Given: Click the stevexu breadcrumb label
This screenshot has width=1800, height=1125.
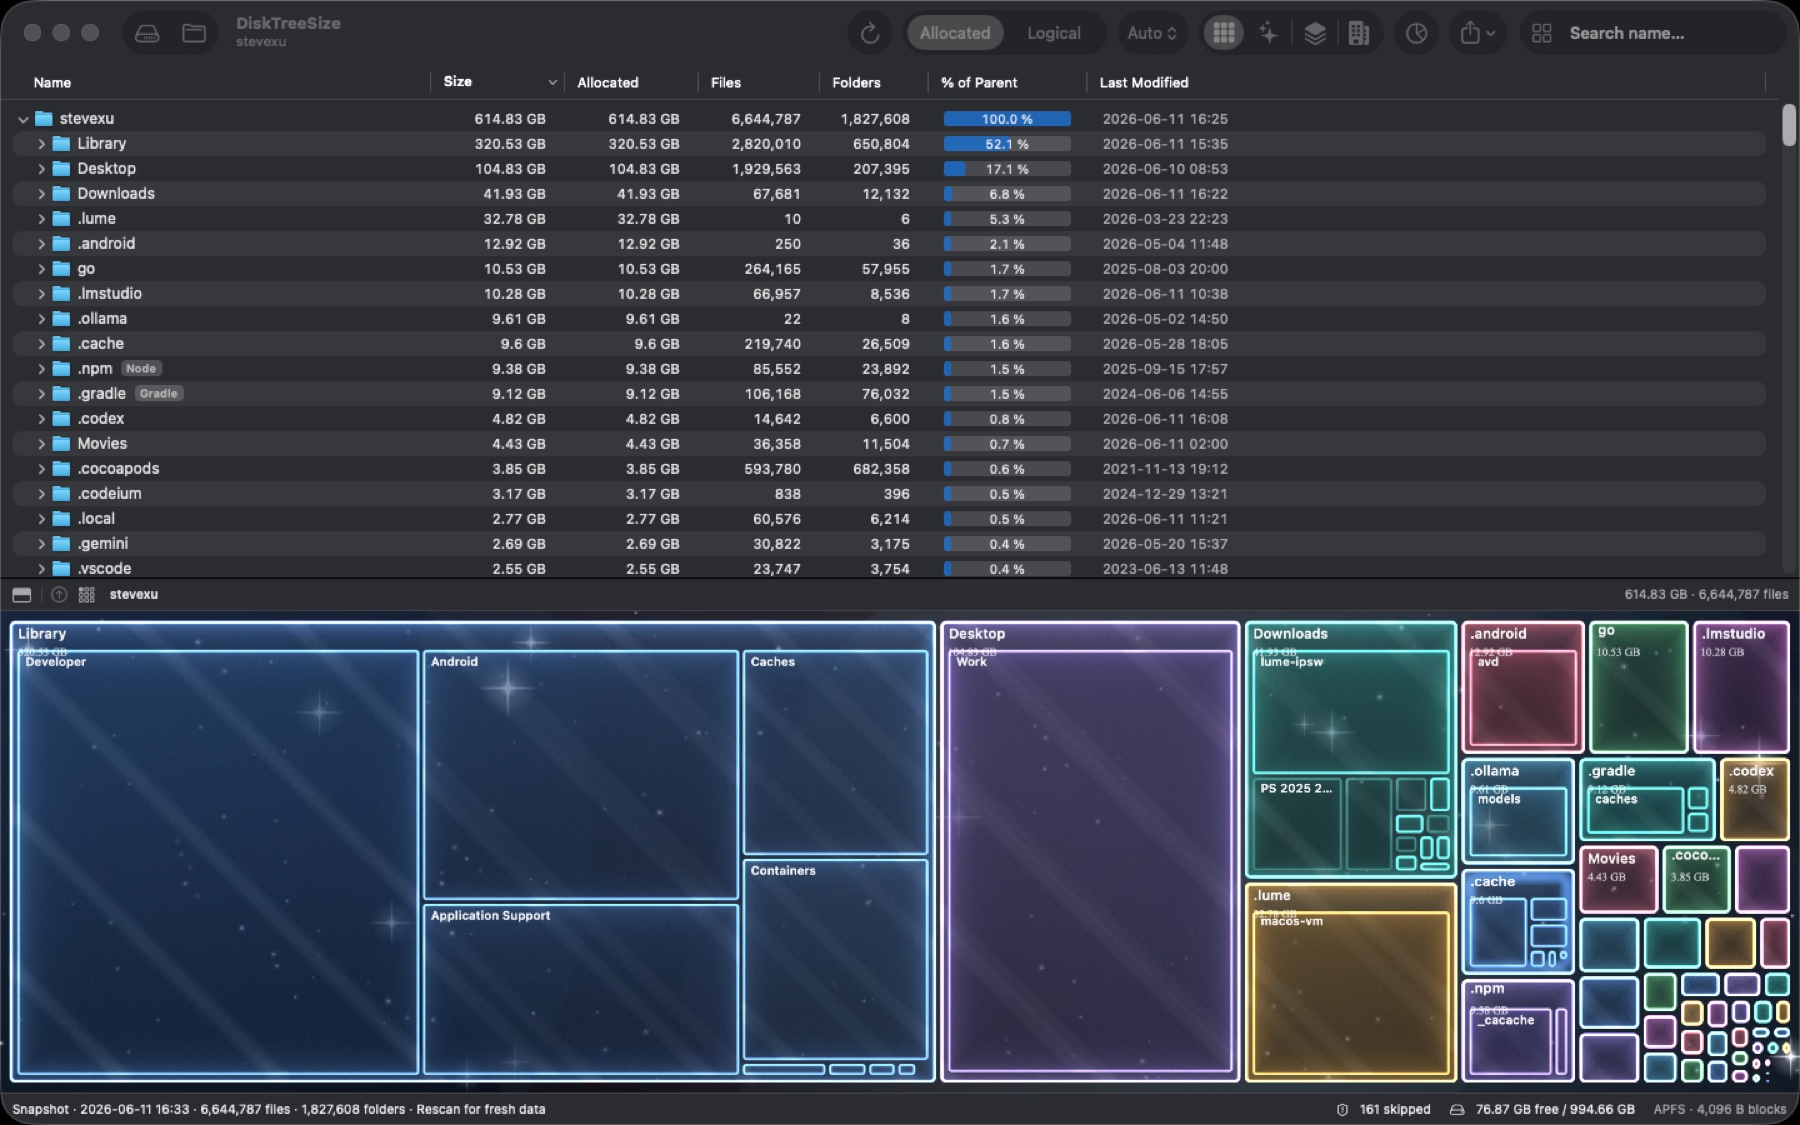Looking at the screenshot, I should tap(134, 594).
